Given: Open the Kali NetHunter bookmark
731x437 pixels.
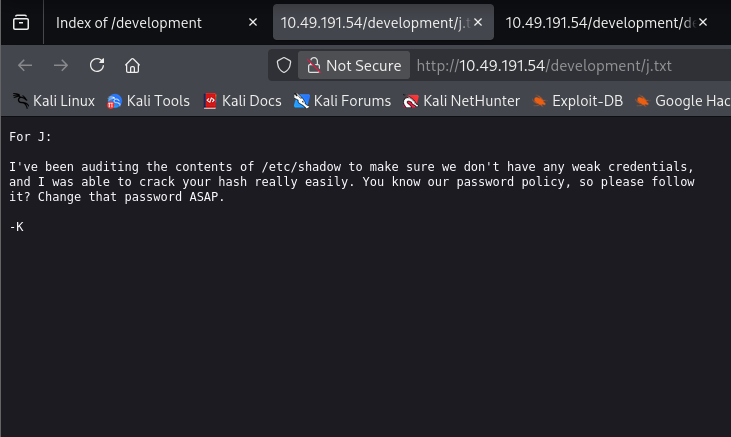Looking at the screenshot, I should pos(462,101).
